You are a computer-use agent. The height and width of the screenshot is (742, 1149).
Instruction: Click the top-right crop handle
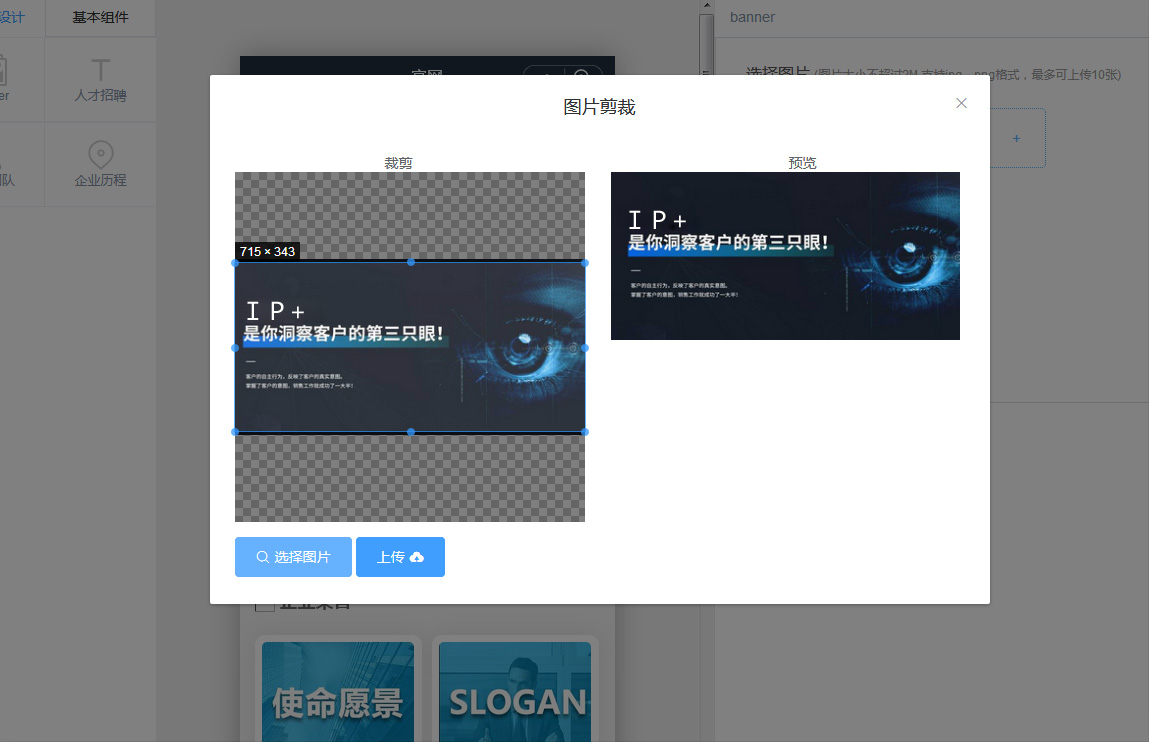(585, 263)
